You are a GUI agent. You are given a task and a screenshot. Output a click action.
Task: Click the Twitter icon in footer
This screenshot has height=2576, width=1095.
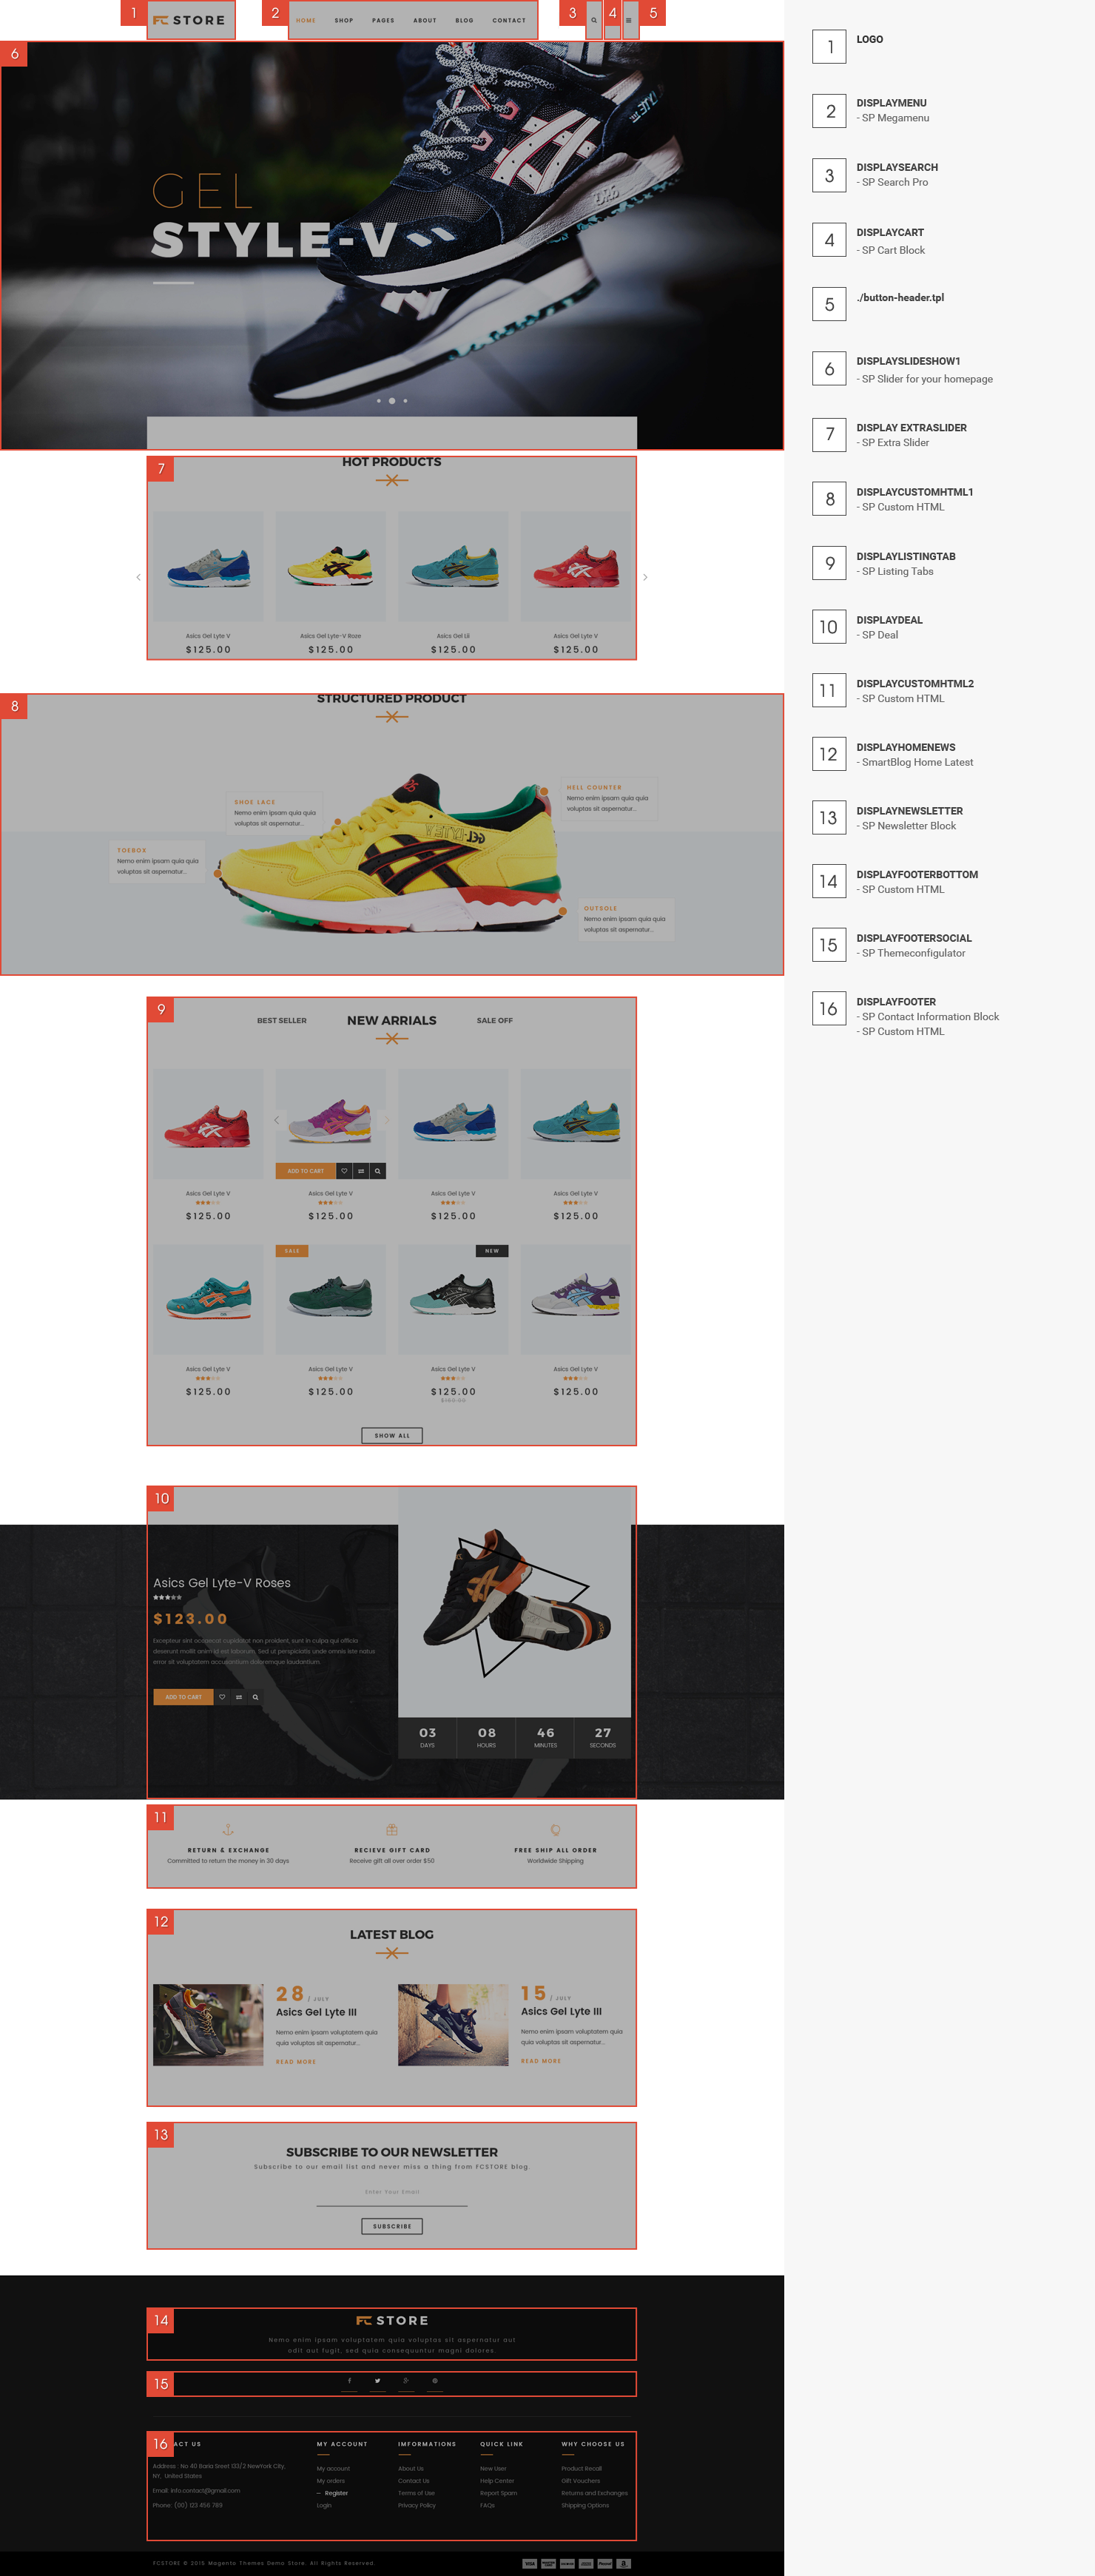[377, 2381]
